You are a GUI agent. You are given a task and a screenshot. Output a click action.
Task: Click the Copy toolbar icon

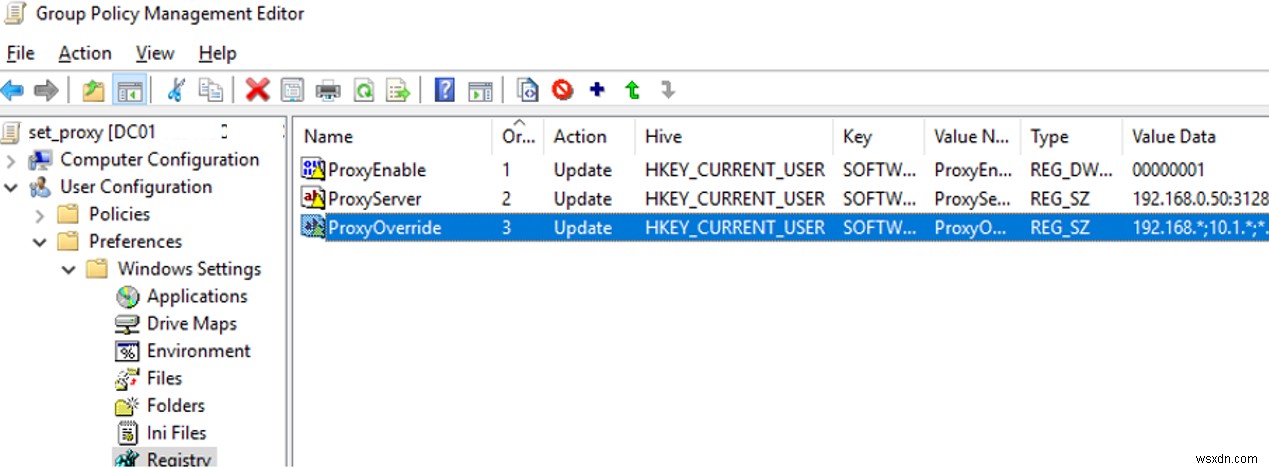coord(210,91)
